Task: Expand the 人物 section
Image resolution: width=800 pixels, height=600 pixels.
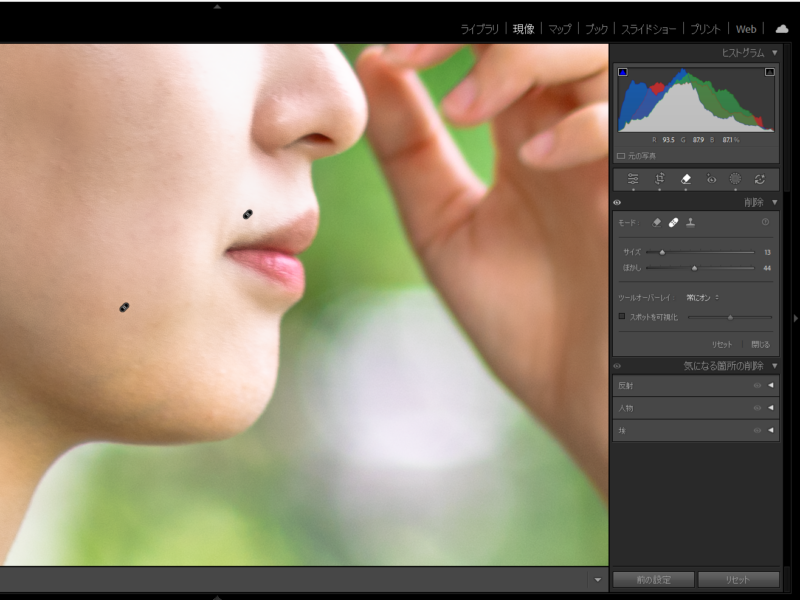Action: coord(771,408)
